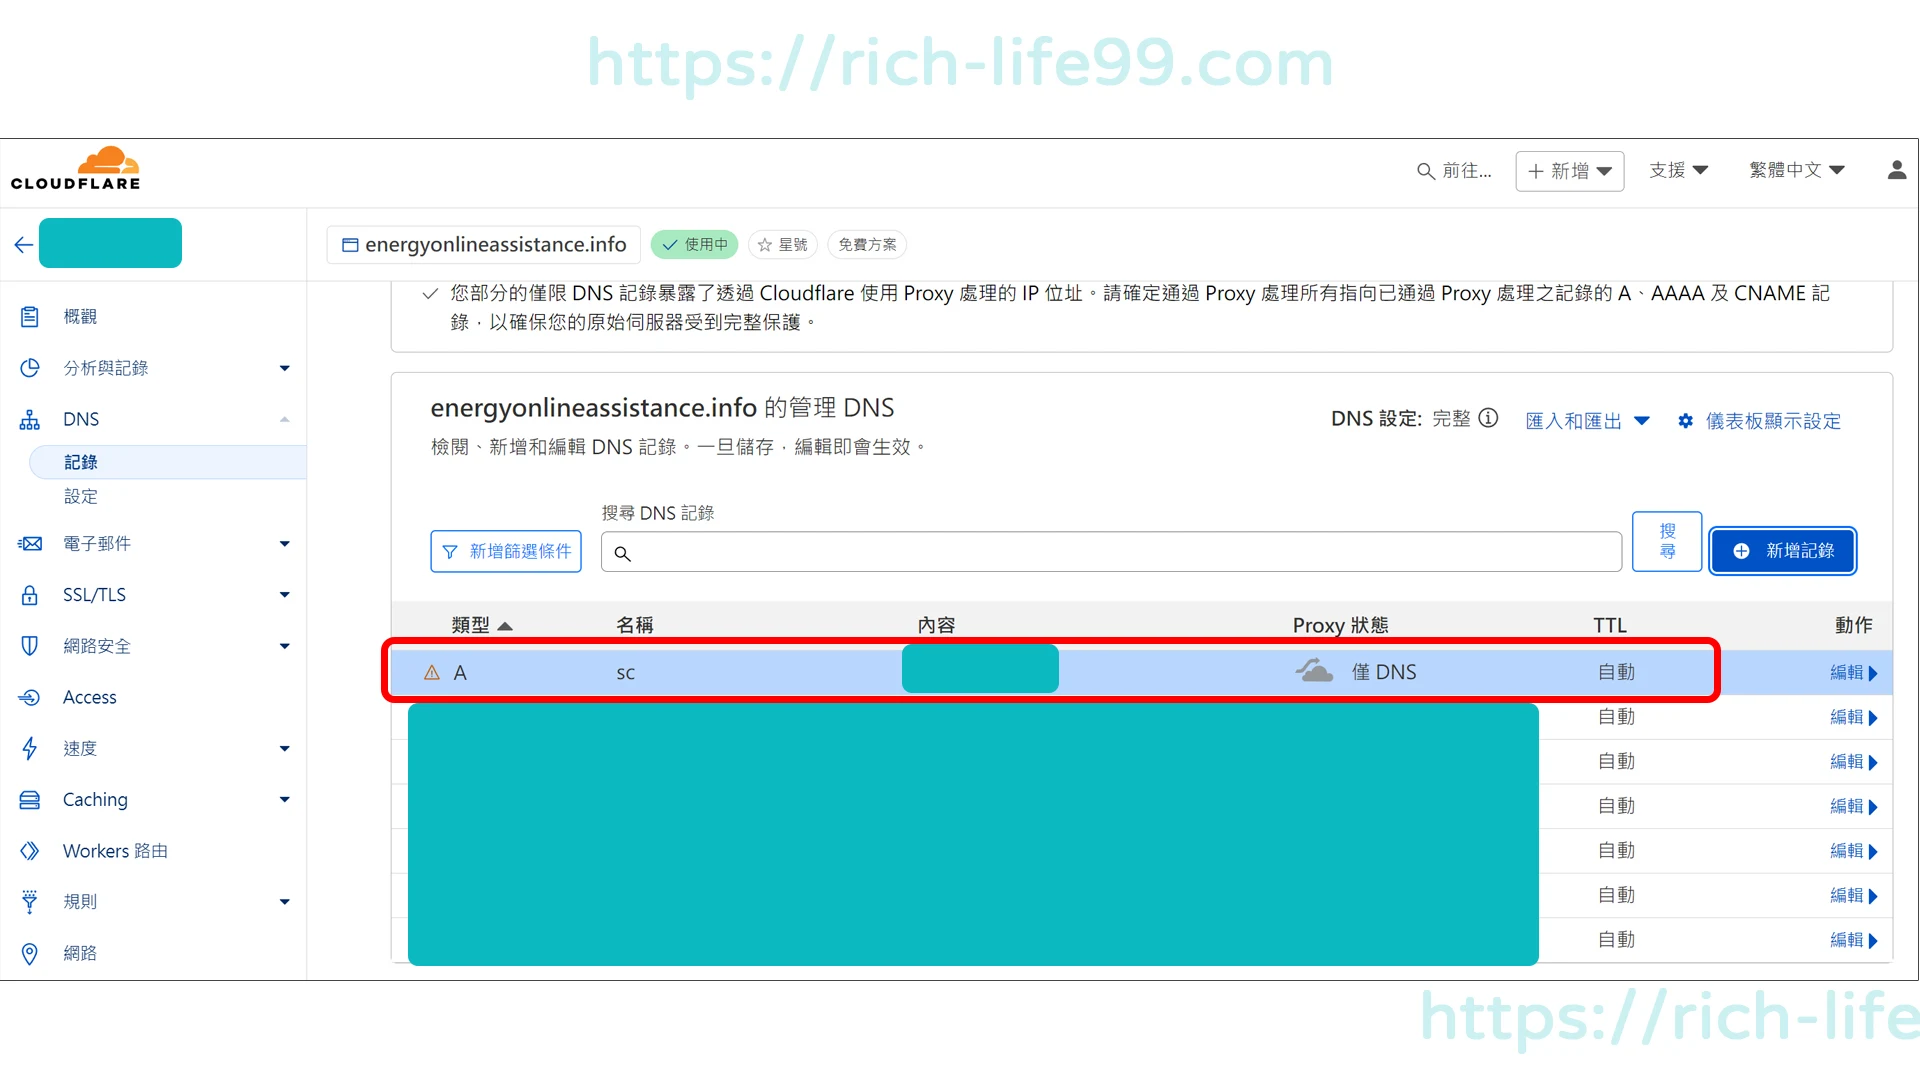
Task: Click the 前往 search magnifier icon
Action: tap(1426, 171)
